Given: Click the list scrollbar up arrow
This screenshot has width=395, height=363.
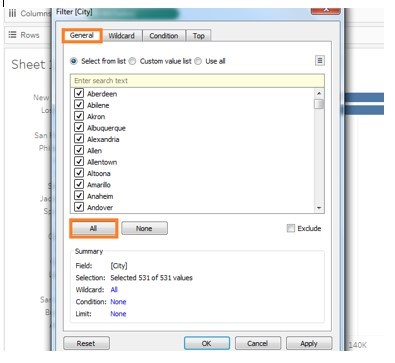Looking at the screenshot, I should (319, 93).
